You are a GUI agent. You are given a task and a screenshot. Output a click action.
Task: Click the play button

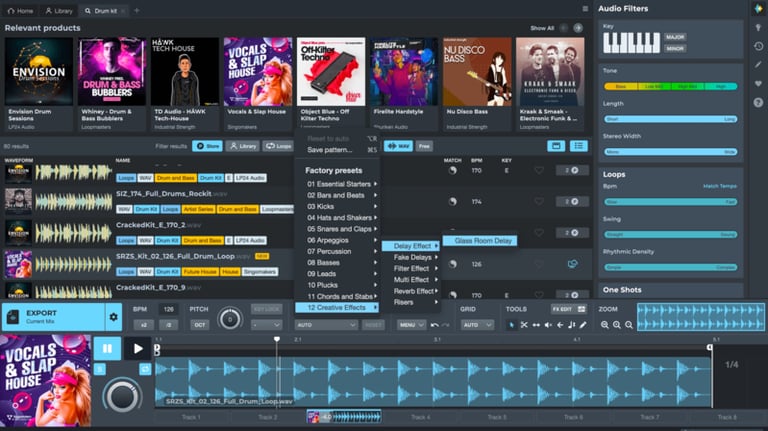click(x=138, y=349)
